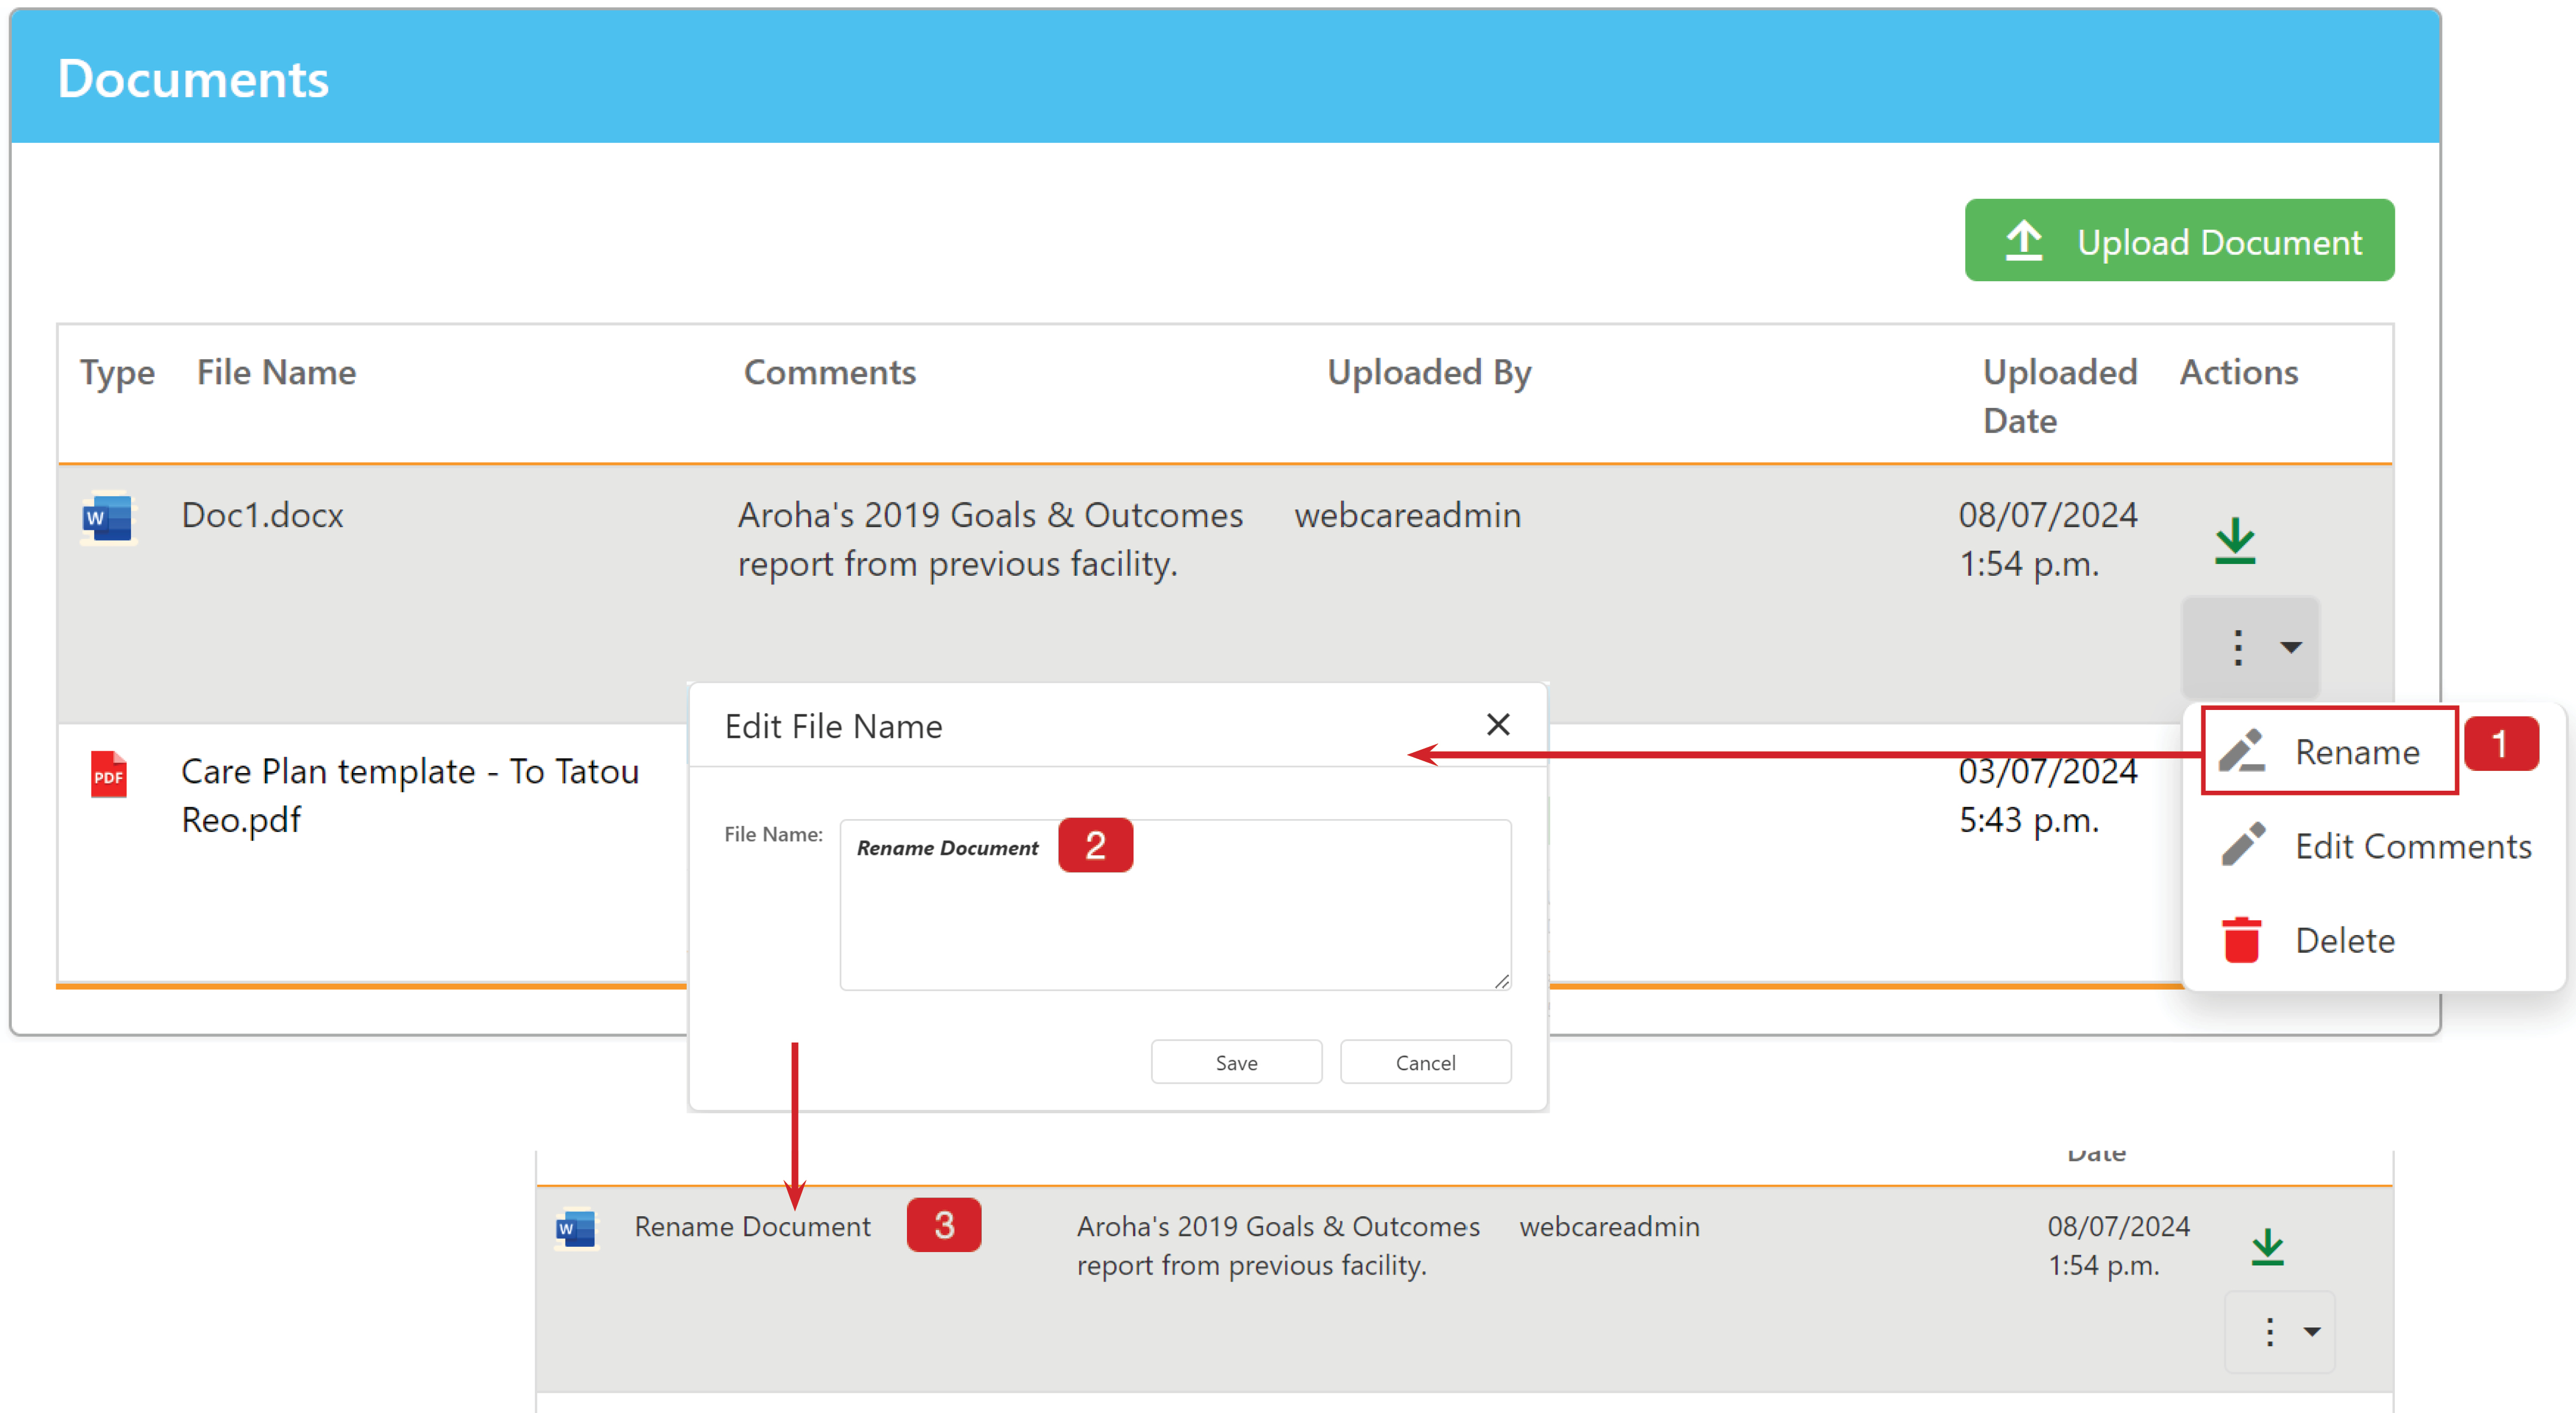
Task: Choose Edit Comments in the actions menu
Action: point(2374,846)
